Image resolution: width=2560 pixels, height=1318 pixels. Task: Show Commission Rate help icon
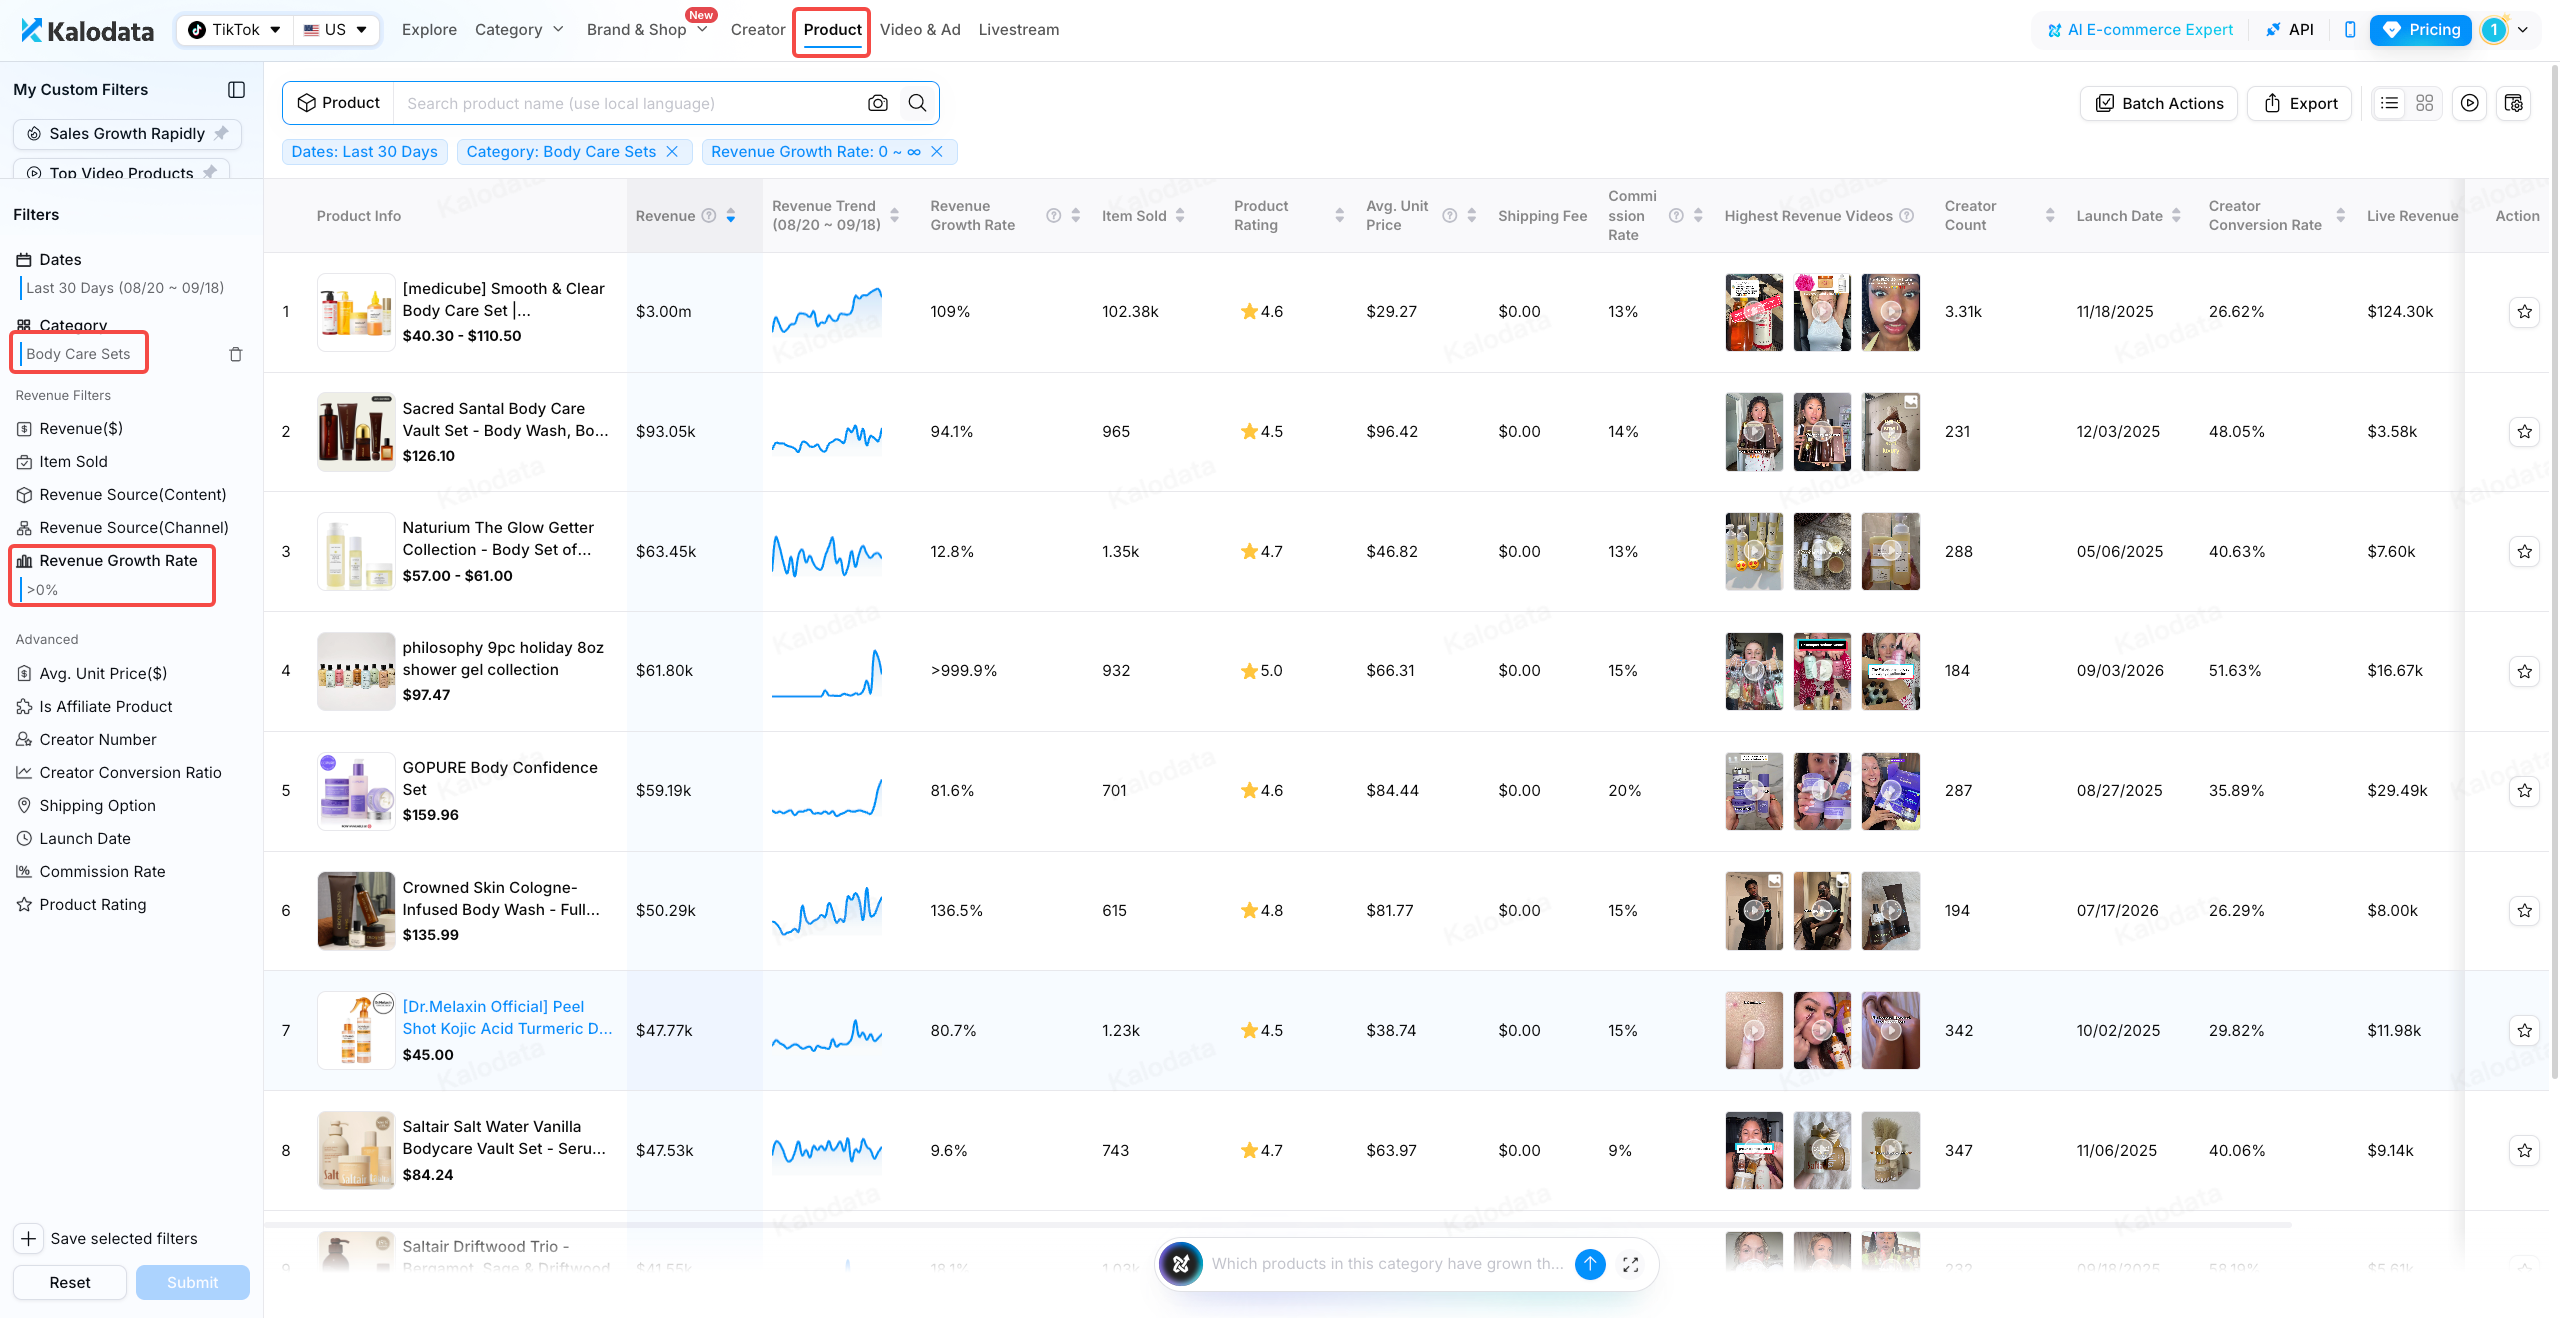(1677, 216)
